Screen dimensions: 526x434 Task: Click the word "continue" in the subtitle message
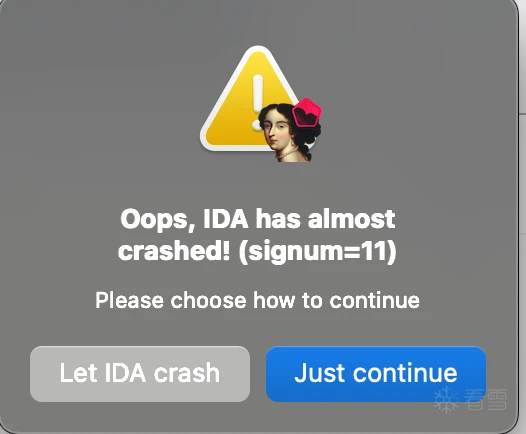(374, 300)
